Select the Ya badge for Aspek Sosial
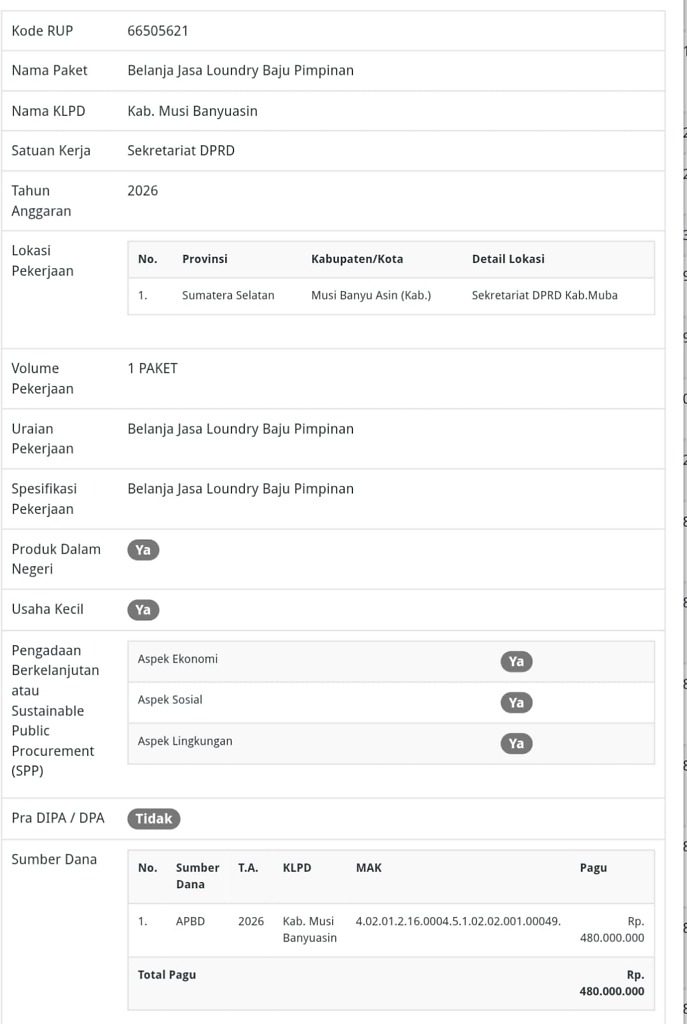Viewport: 687px width, 1024px height. (x=516, y=703)
